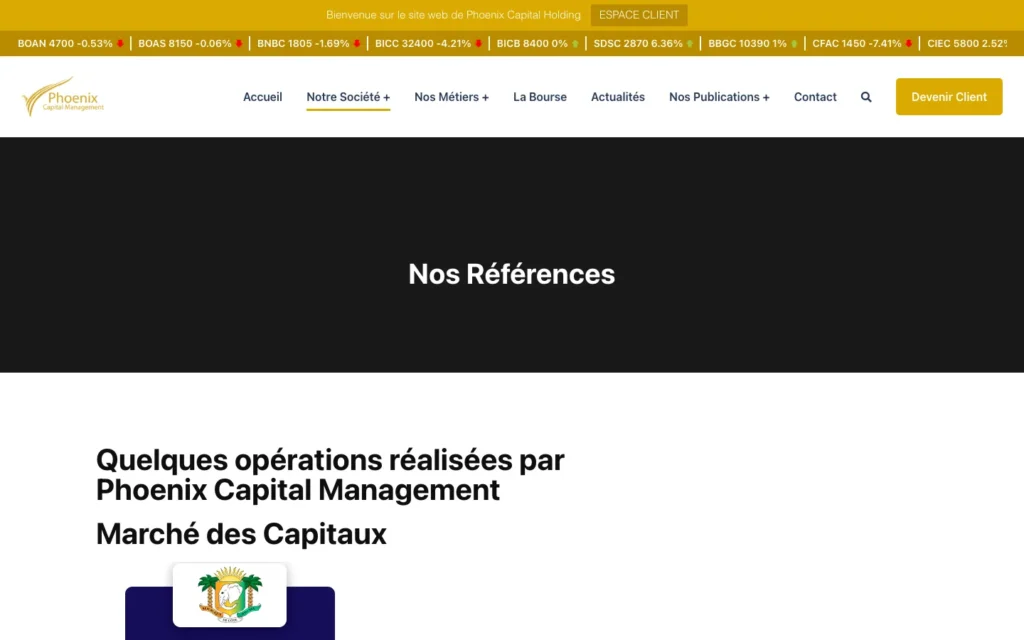Click BOAS 8150 -0.06% ticker entry
This screenshot has width=1024, height=640.
(x=185, y=43)
